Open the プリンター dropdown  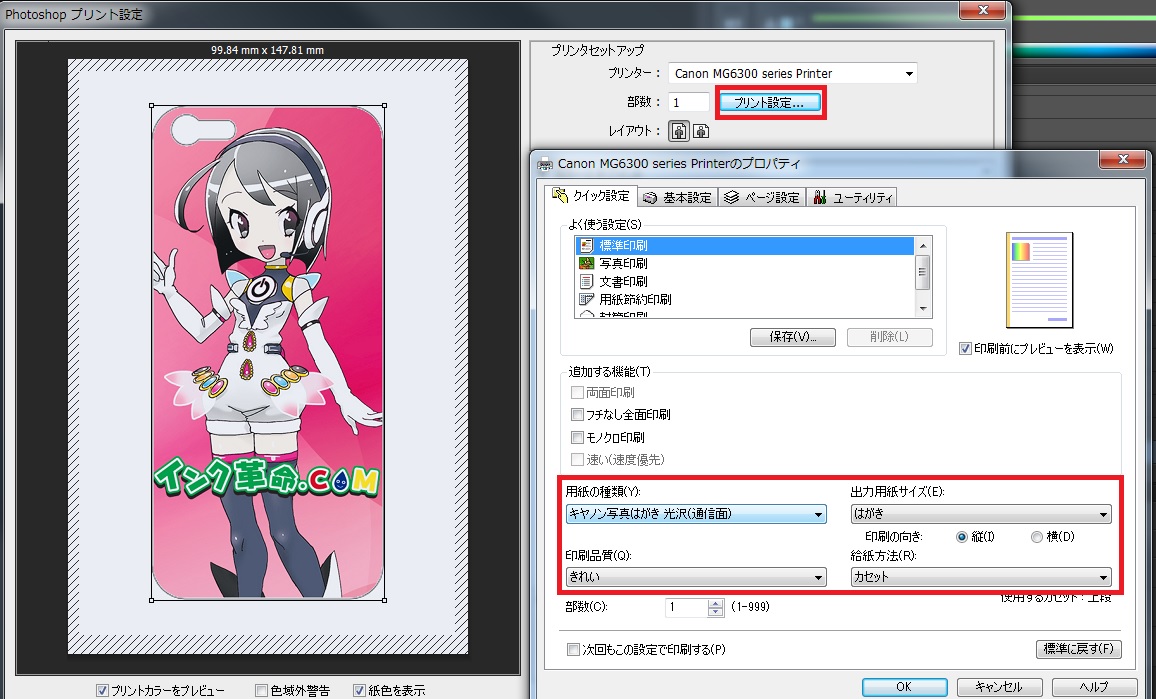[793, 74]
